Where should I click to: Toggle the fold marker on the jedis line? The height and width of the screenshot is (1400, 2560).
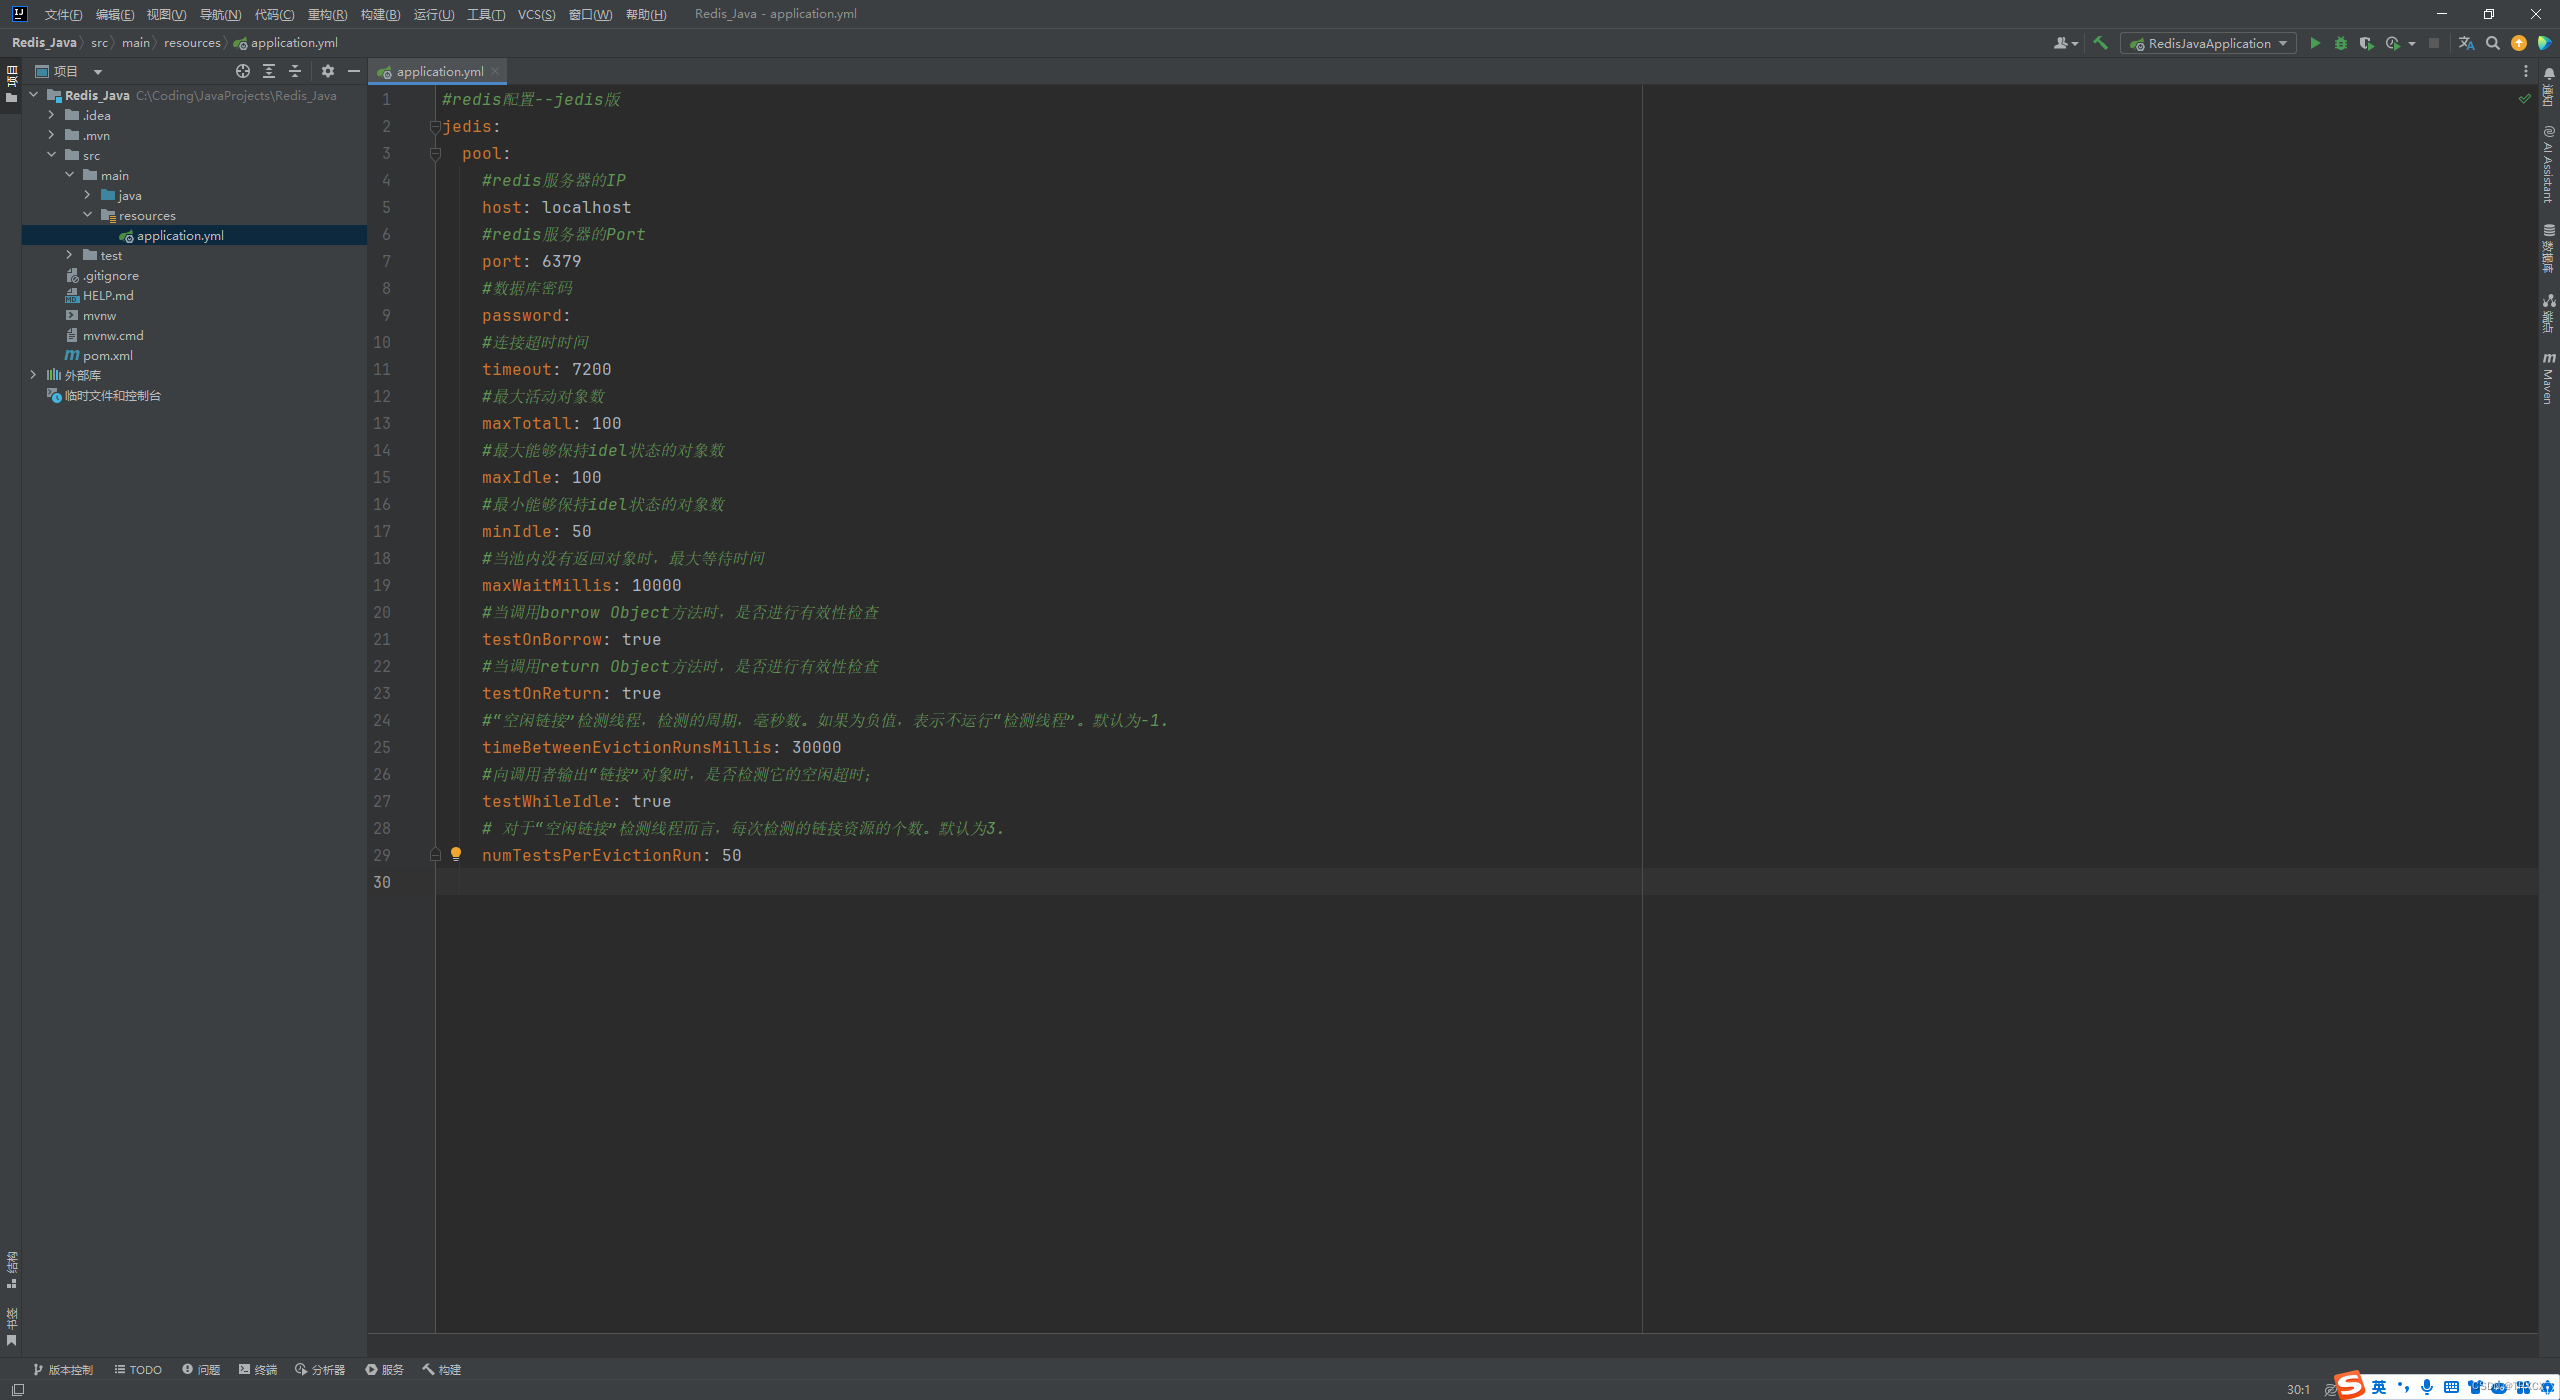435,127
